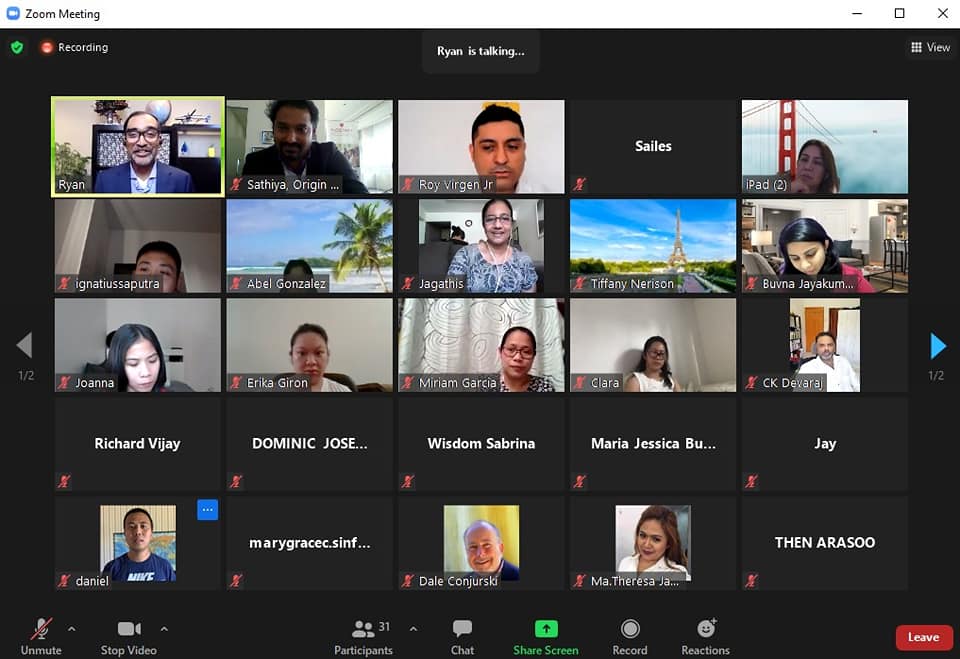Image resolution: width=960 pixels, height=659 pixels.
Task: Click Richard Vijay name tile
Action: [138, 444]
